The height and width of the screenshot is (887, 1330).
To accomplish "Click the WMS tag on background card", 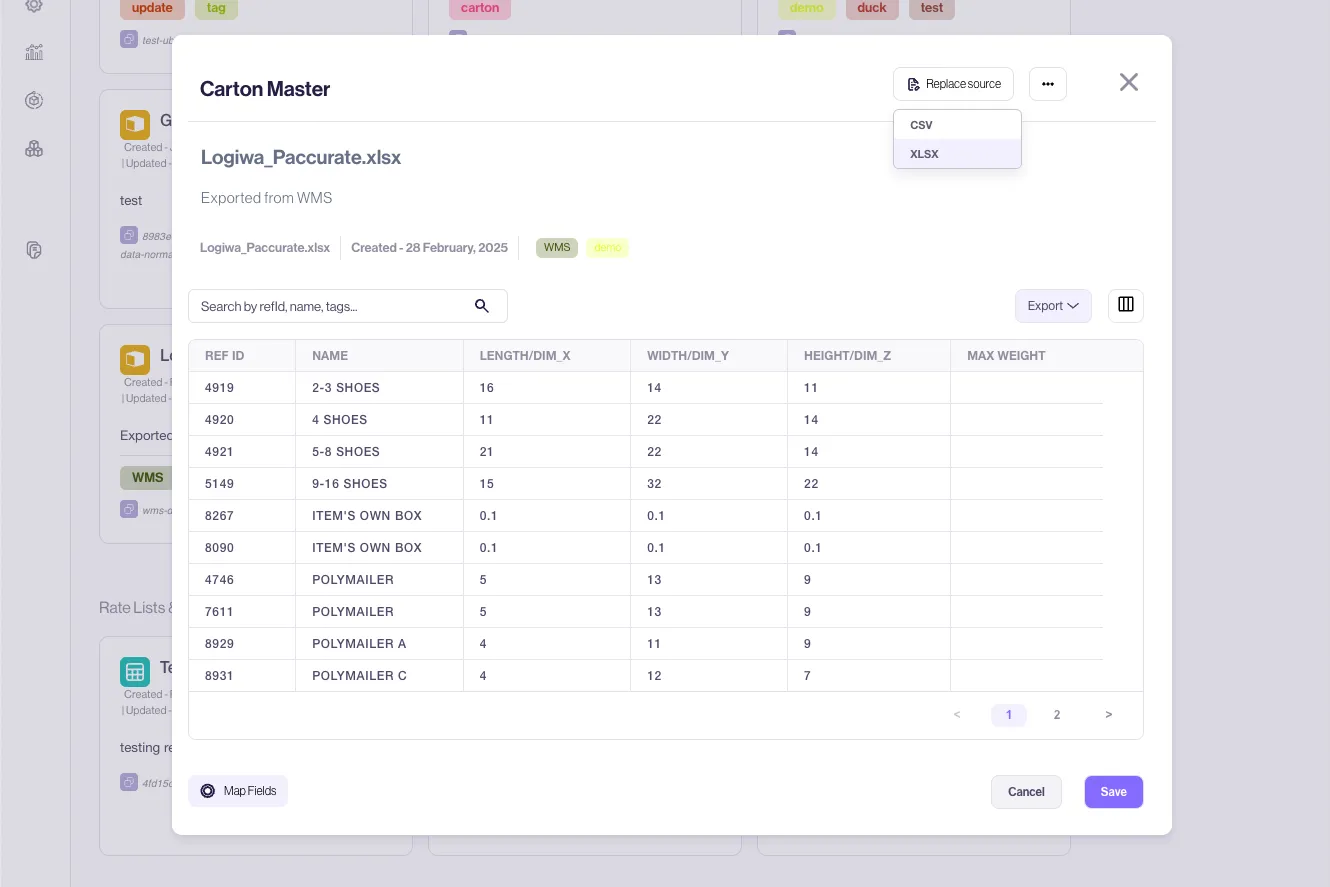I will [147, 478].
